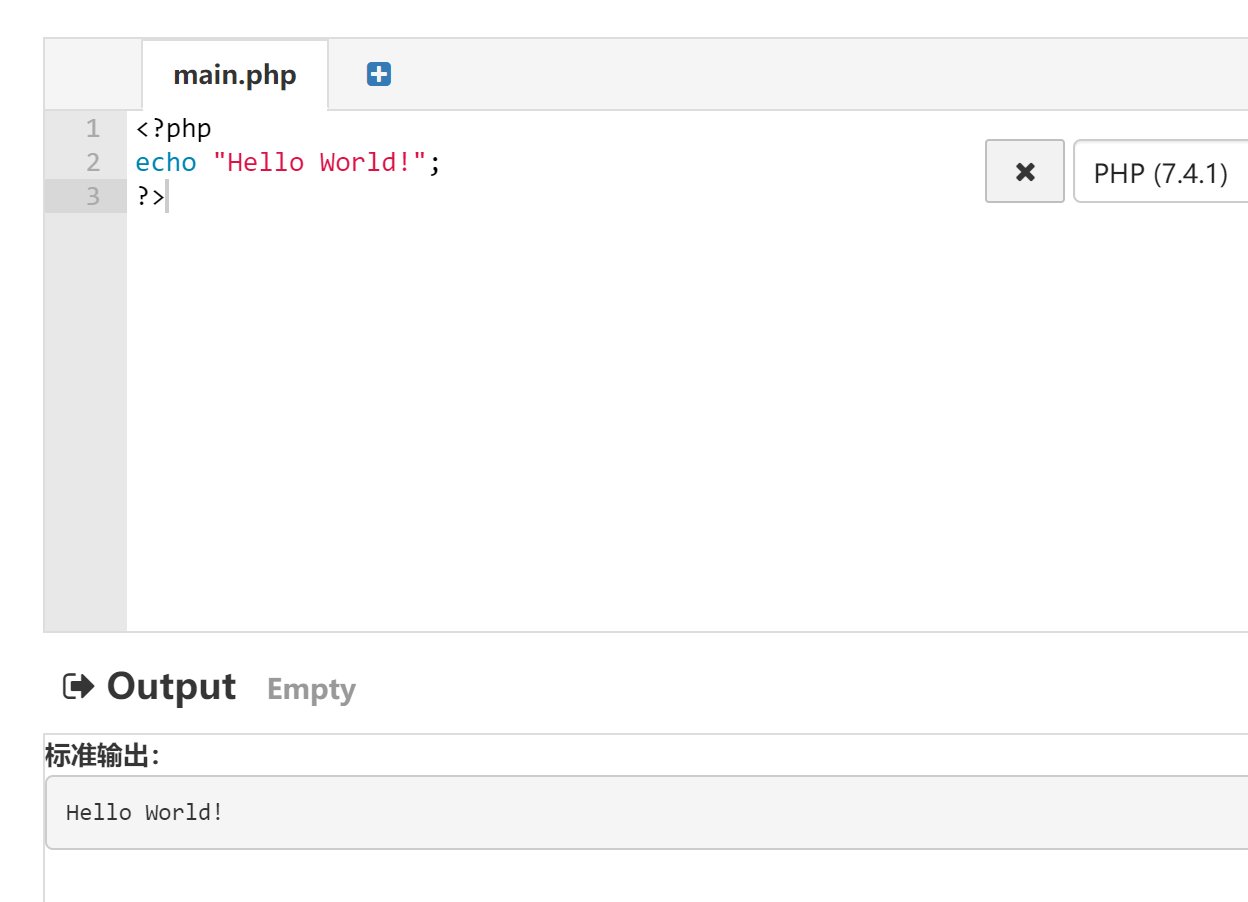The width and height of the screenshot is (1248, 902).
Task: Place the cursor after the ?> closing tag
Action: point(166,196)
